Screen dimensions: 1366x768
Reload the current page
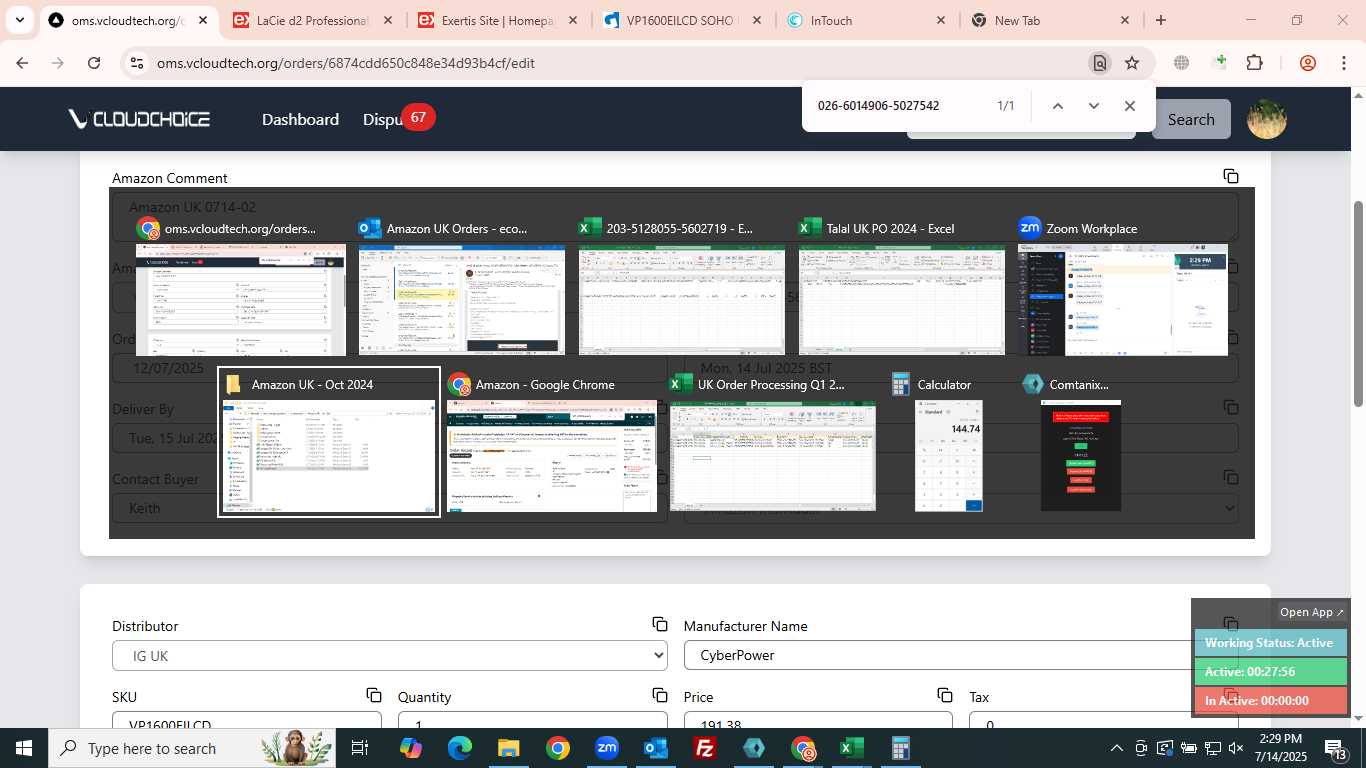click(94, 63)
